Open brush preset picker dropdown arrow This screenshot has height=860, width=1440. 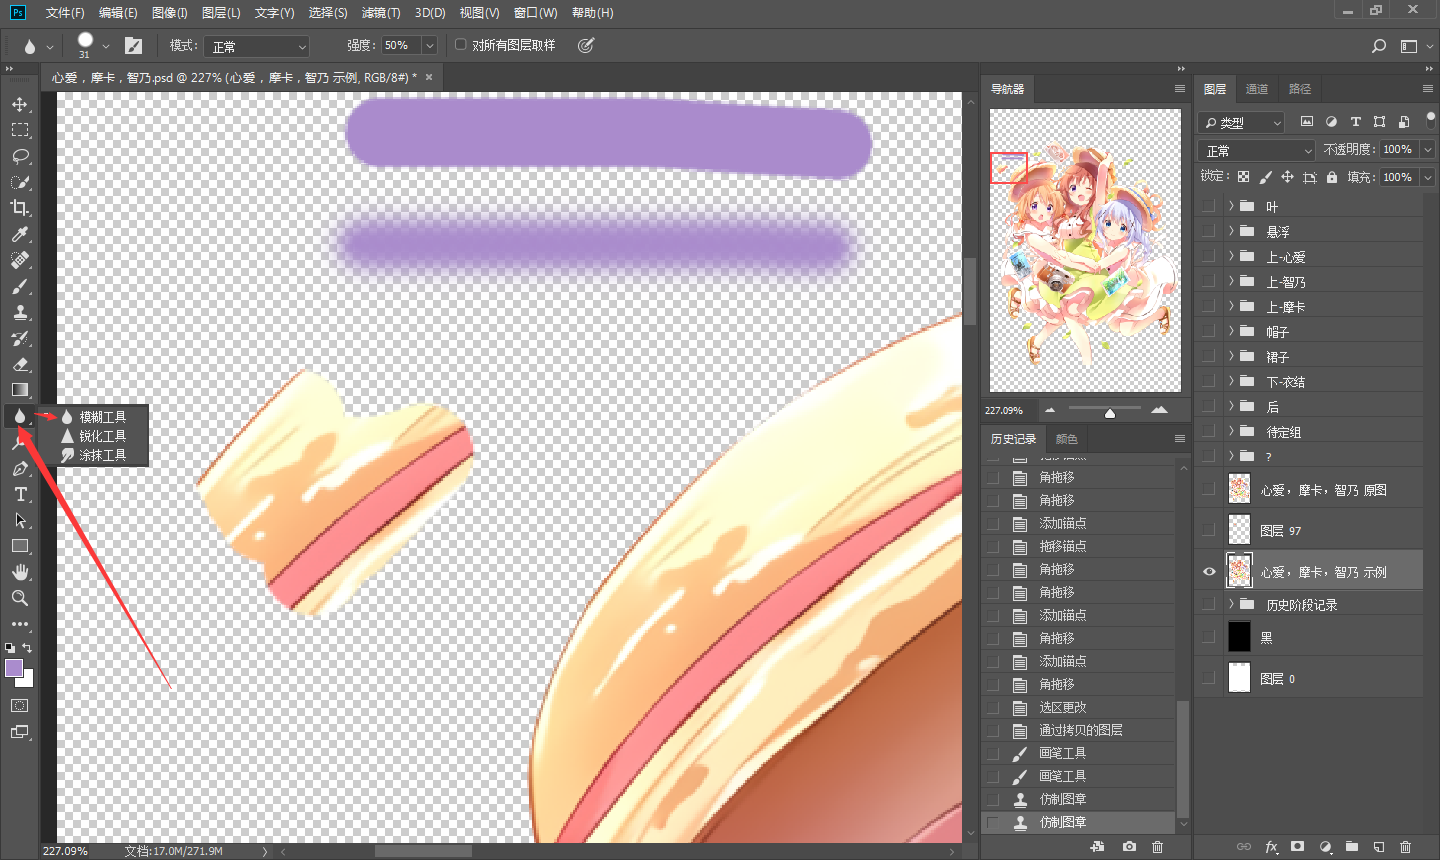point(106,46)
